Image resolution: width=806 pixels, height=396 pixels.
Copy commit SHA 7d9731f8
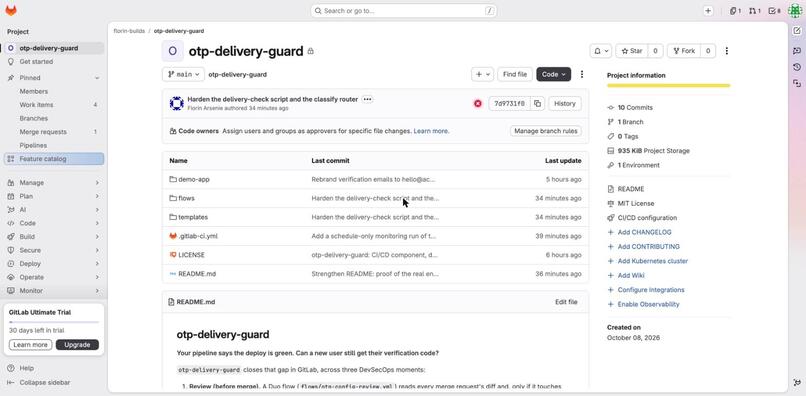(537, 103)
